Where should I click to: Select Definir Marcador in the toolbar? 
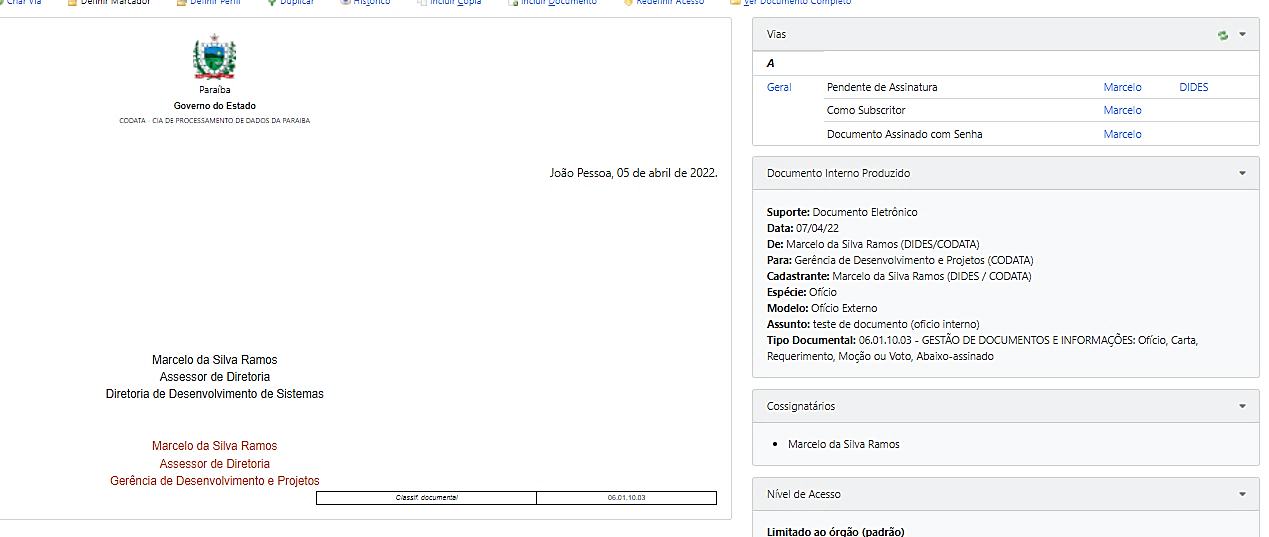[x=114, y=3]
